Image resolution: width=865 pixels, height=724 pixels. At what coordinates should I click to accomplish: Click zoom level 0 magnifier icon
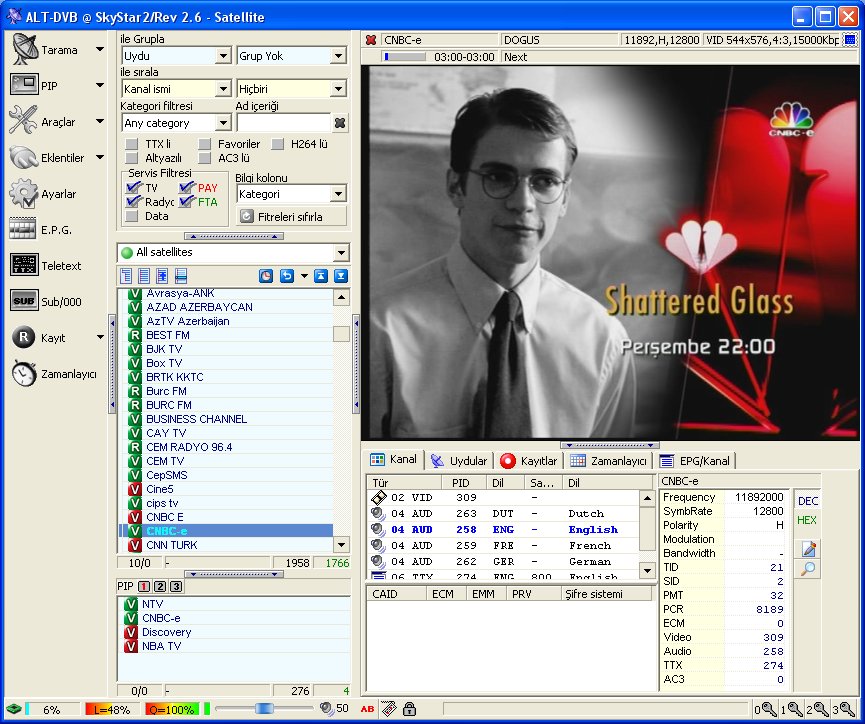click(x=766, y=709)
